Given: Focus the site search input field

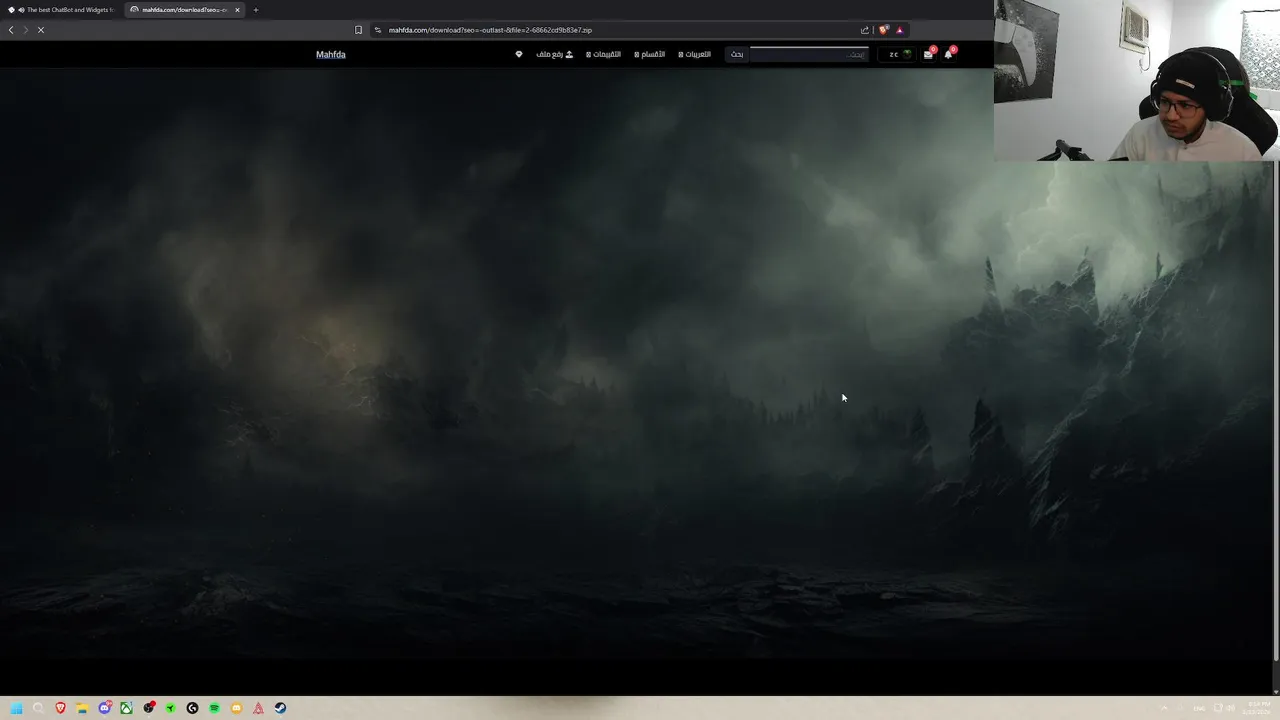Looking at the screenshot, I should (x=809, y=54).
